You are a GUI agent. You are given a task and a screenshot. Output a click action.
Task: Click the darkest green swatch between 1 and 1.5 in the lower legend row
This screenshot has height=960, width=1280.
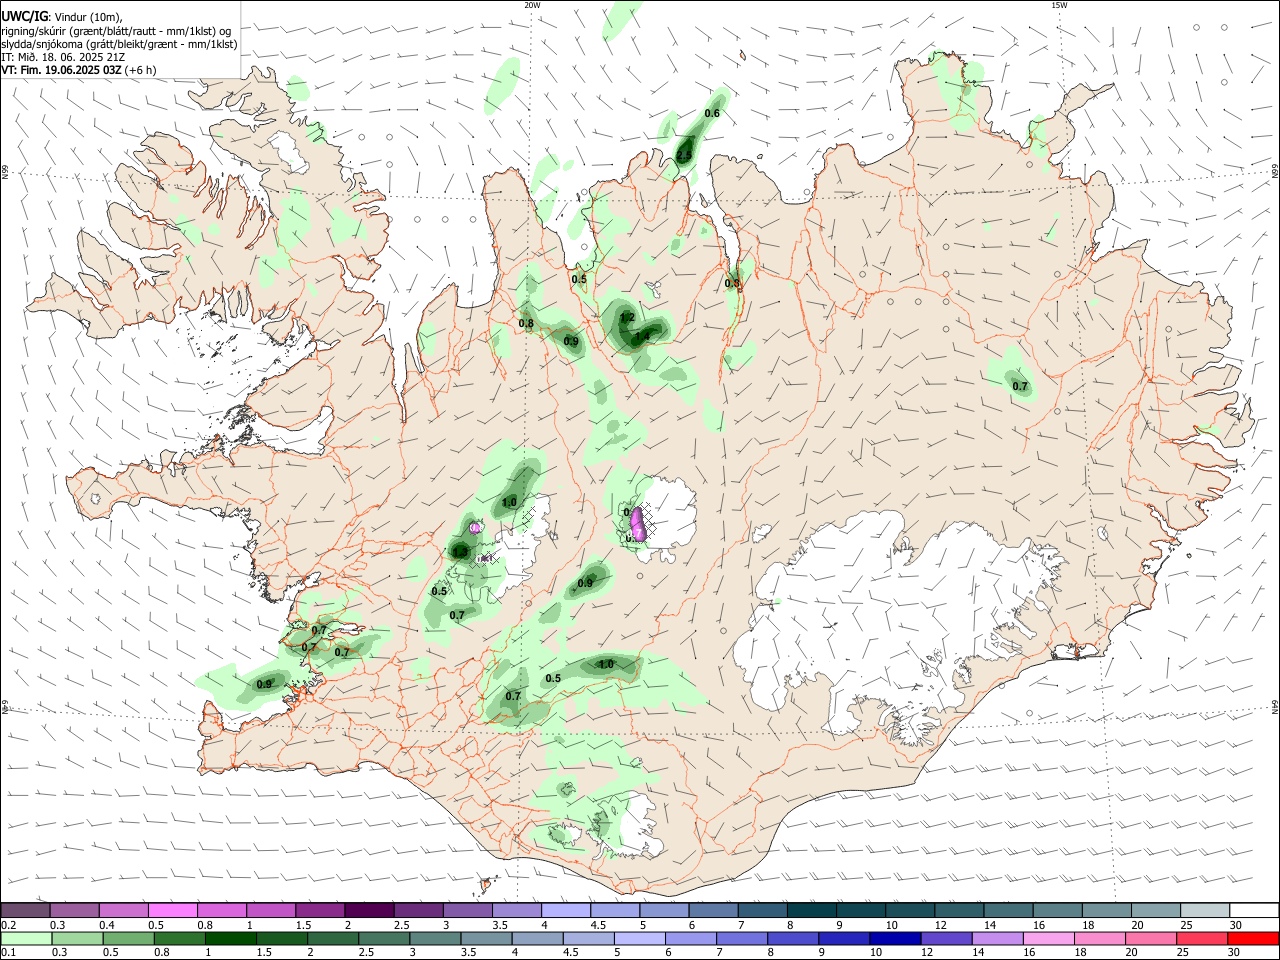231,938
